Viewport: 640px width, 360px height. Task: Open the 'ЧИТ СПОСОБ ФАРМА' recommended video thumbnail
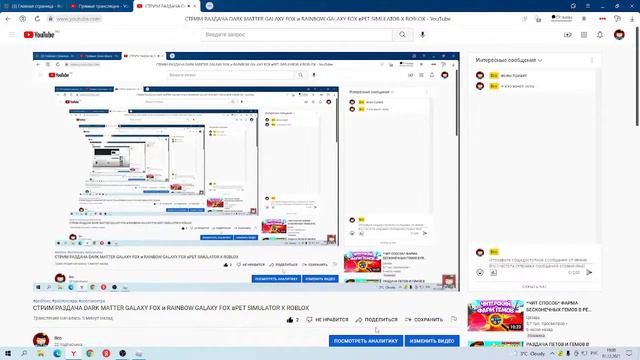496,316
